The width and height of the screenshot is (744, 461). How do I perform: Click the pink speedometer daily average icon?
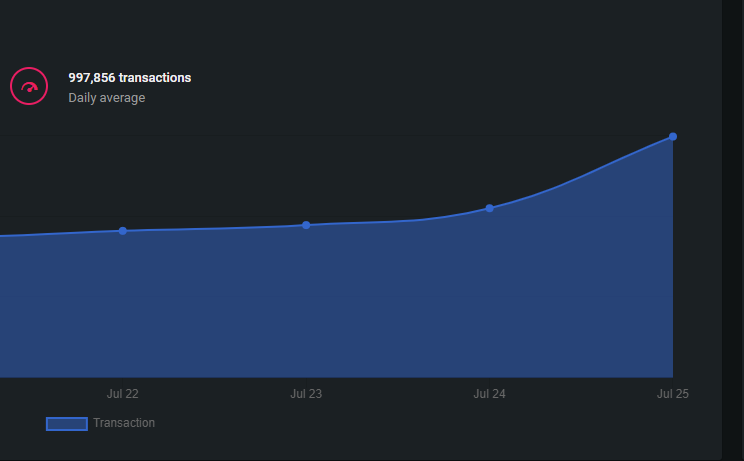29,86
